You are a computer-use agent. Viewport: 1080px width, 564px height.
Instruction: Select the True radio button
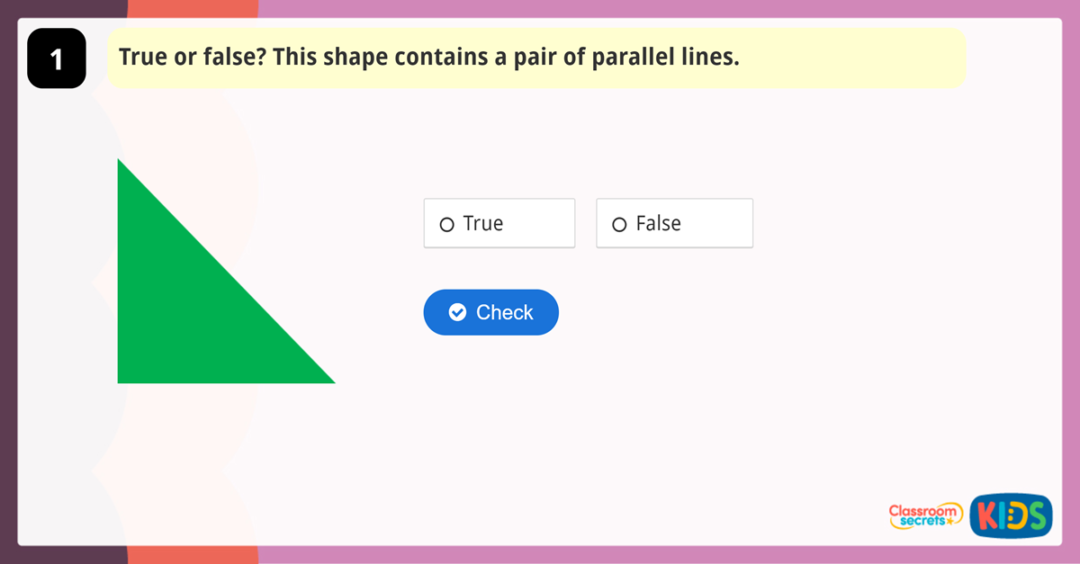coord(447,225)
